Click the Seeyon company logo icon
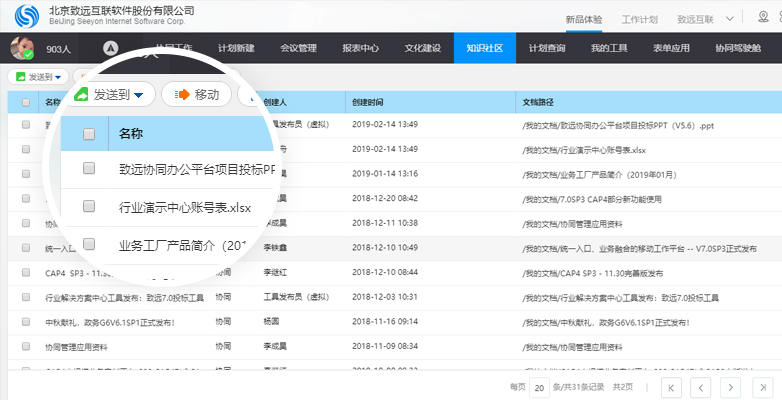 pos(27,16)
